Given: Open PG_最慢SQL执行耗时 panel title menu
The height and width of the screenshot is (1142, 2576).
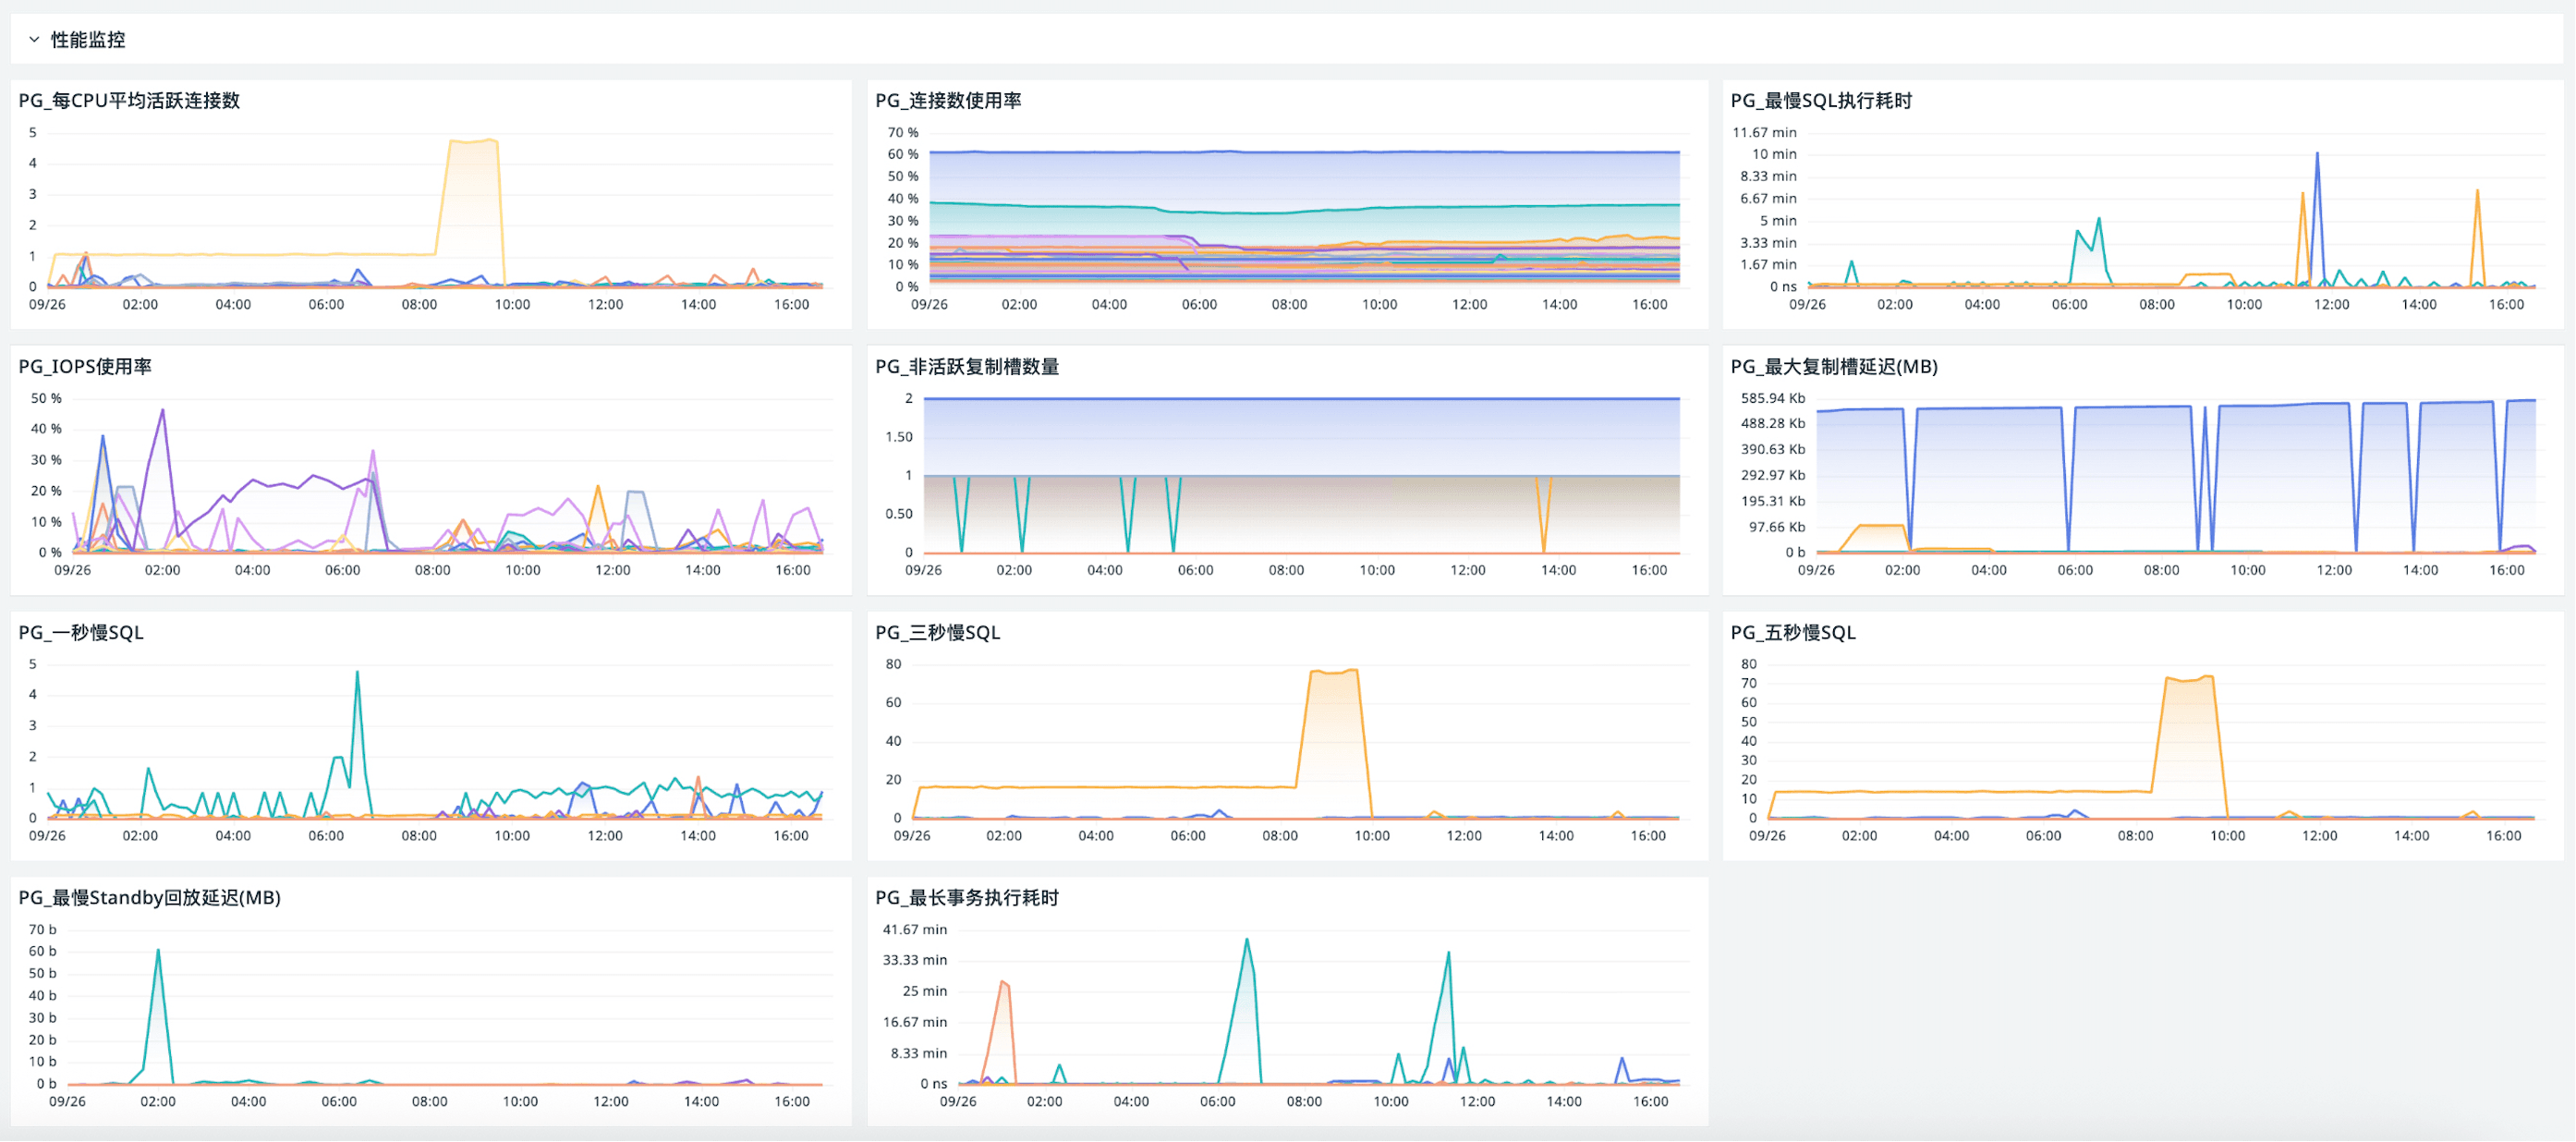Looking at the screenshot, I should click(1820, 101).
